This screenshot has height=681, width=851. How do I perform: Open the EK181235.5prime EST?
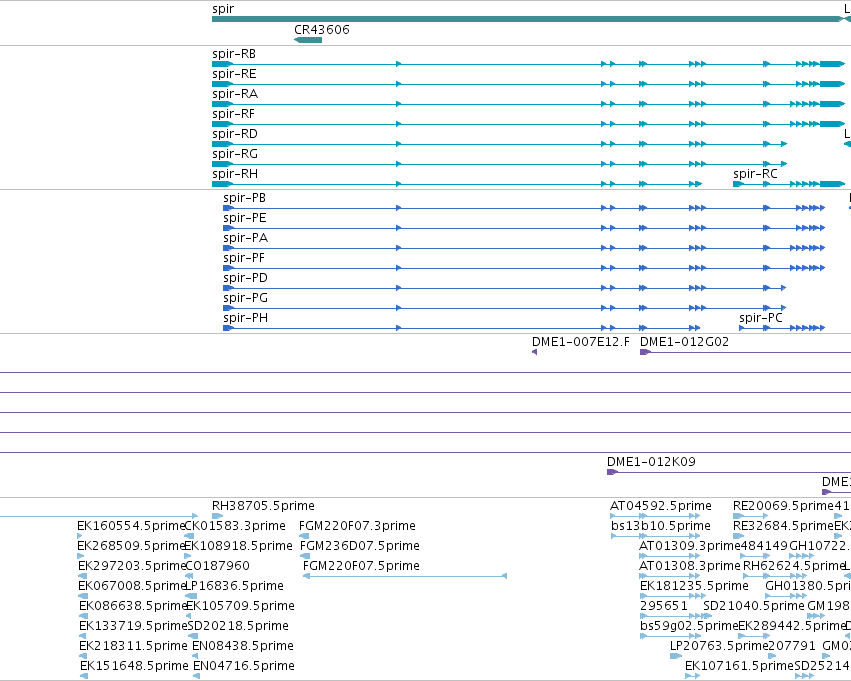point(694,586)
